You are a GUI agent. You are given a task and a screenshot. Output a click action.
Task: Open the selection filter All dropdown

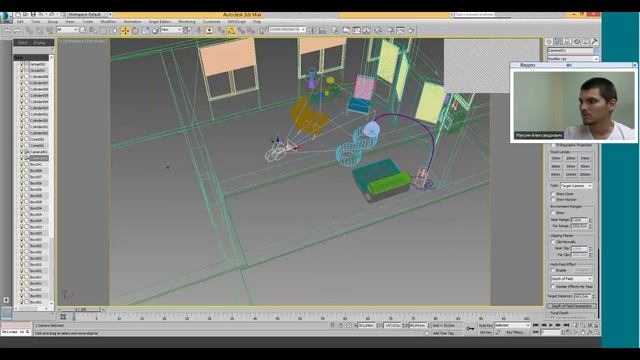(67, 30)
